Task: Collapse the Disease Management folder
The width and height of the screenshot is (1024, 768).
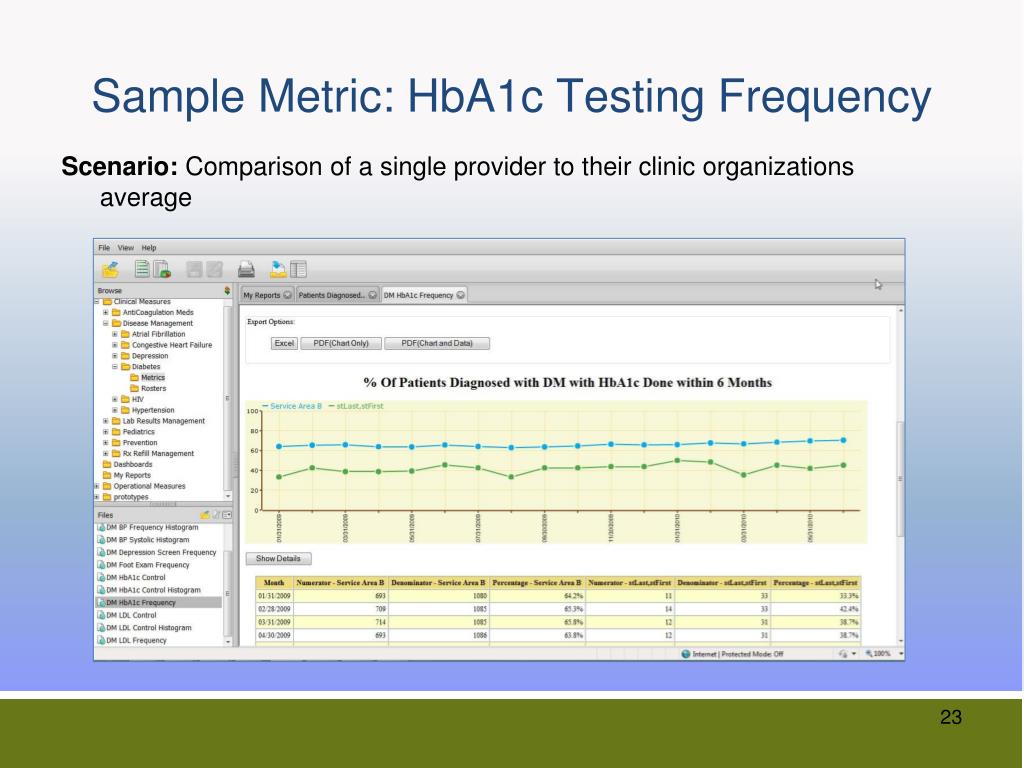Action: 106,323
